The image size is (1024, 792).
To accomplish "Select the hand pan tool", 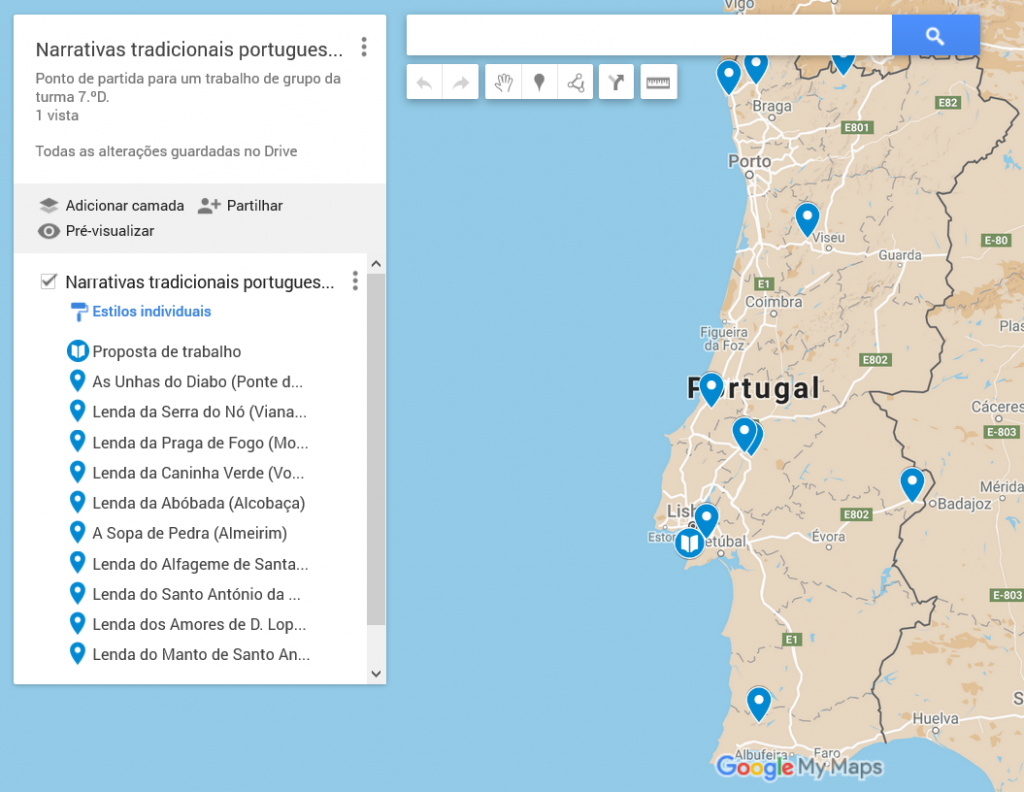I will [503, 83].
